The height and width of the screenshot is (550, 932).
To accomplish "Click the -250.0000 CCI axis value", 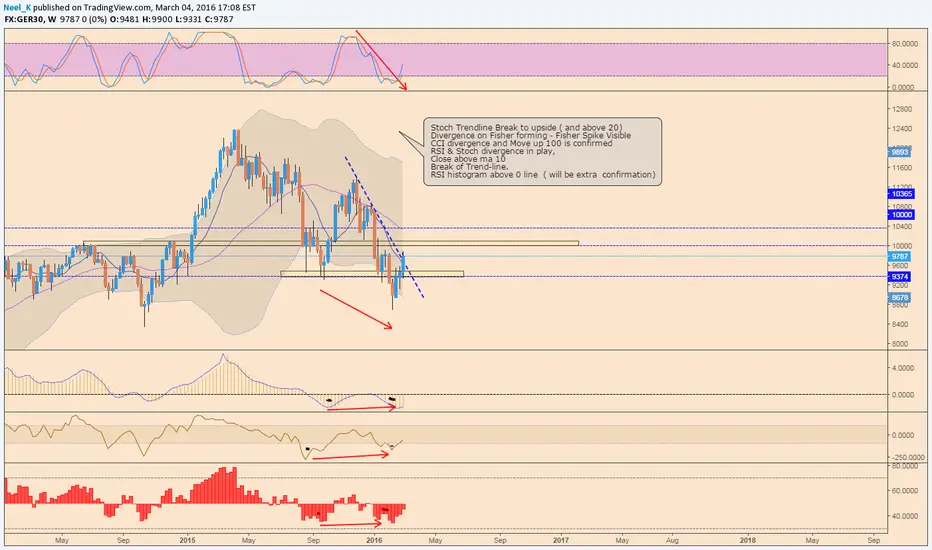I will click(908, 457).
